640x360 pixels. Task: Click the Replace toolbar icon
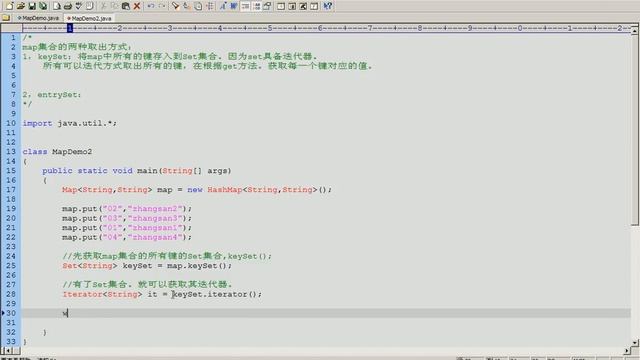187,6
